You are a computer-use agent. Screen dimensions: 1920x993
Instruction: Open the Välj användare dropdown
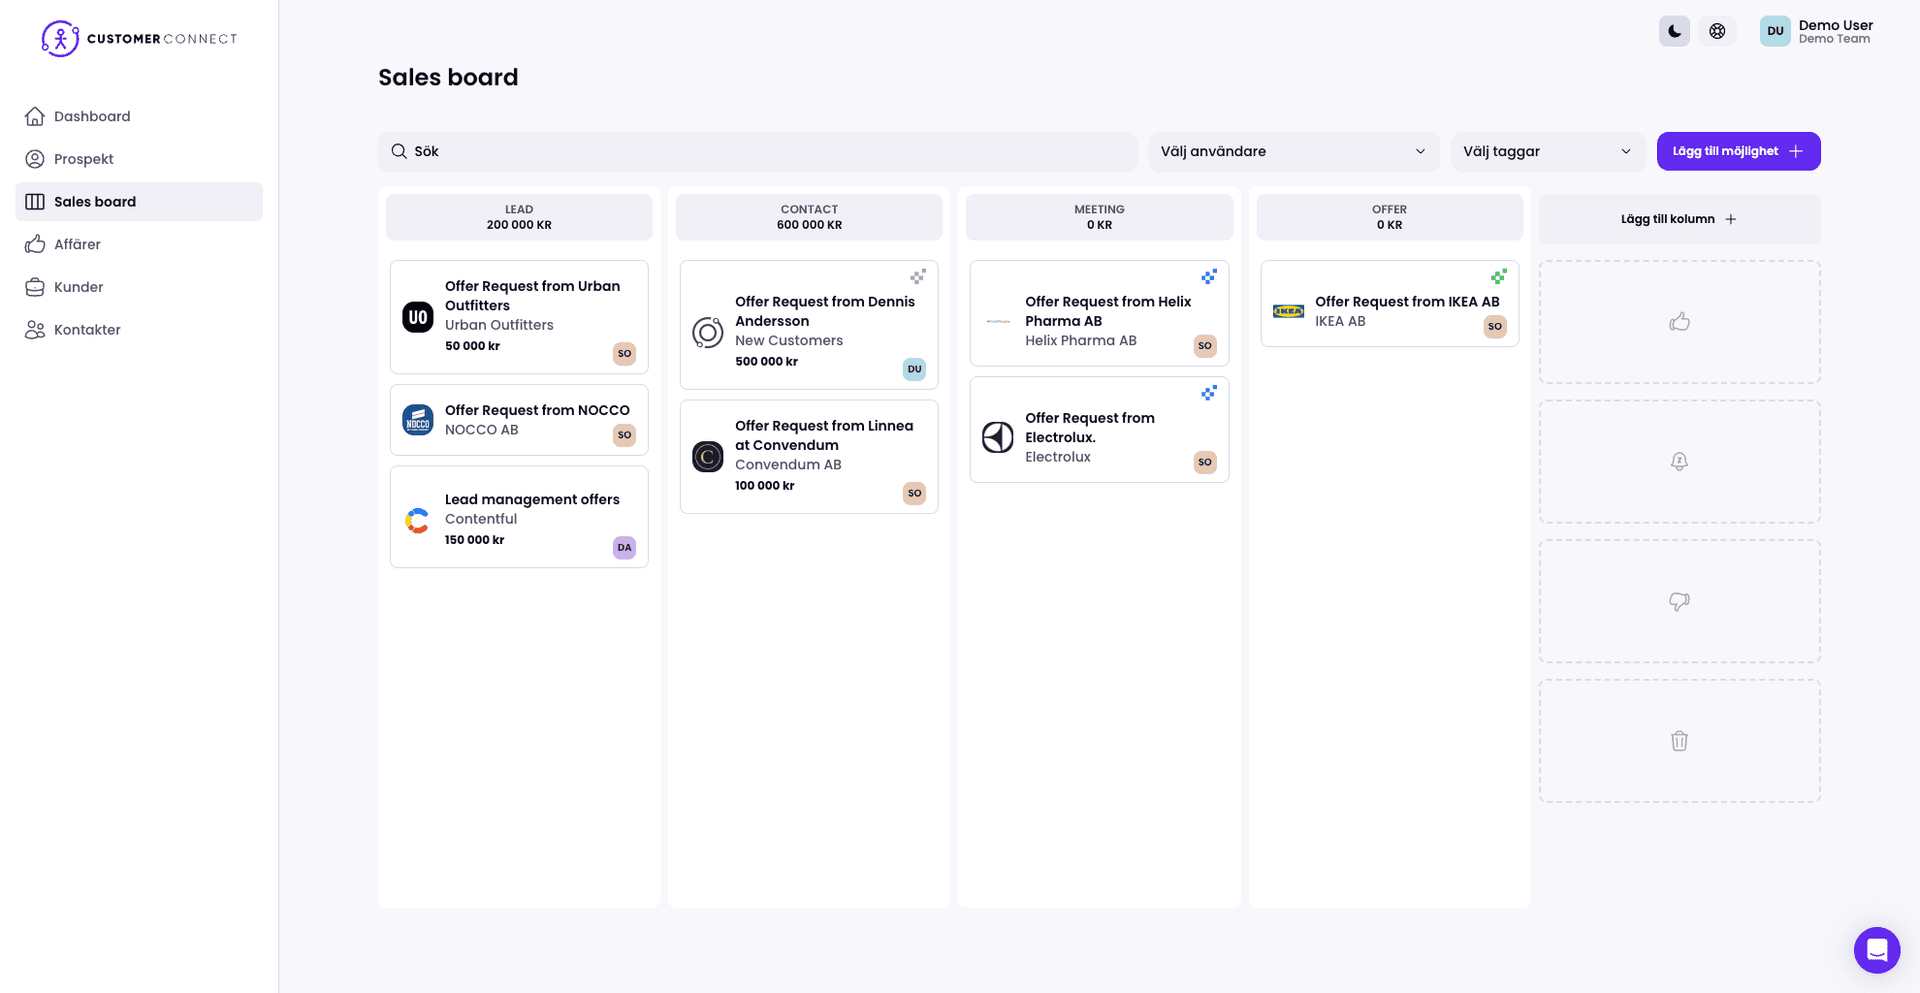point(1293,151)
